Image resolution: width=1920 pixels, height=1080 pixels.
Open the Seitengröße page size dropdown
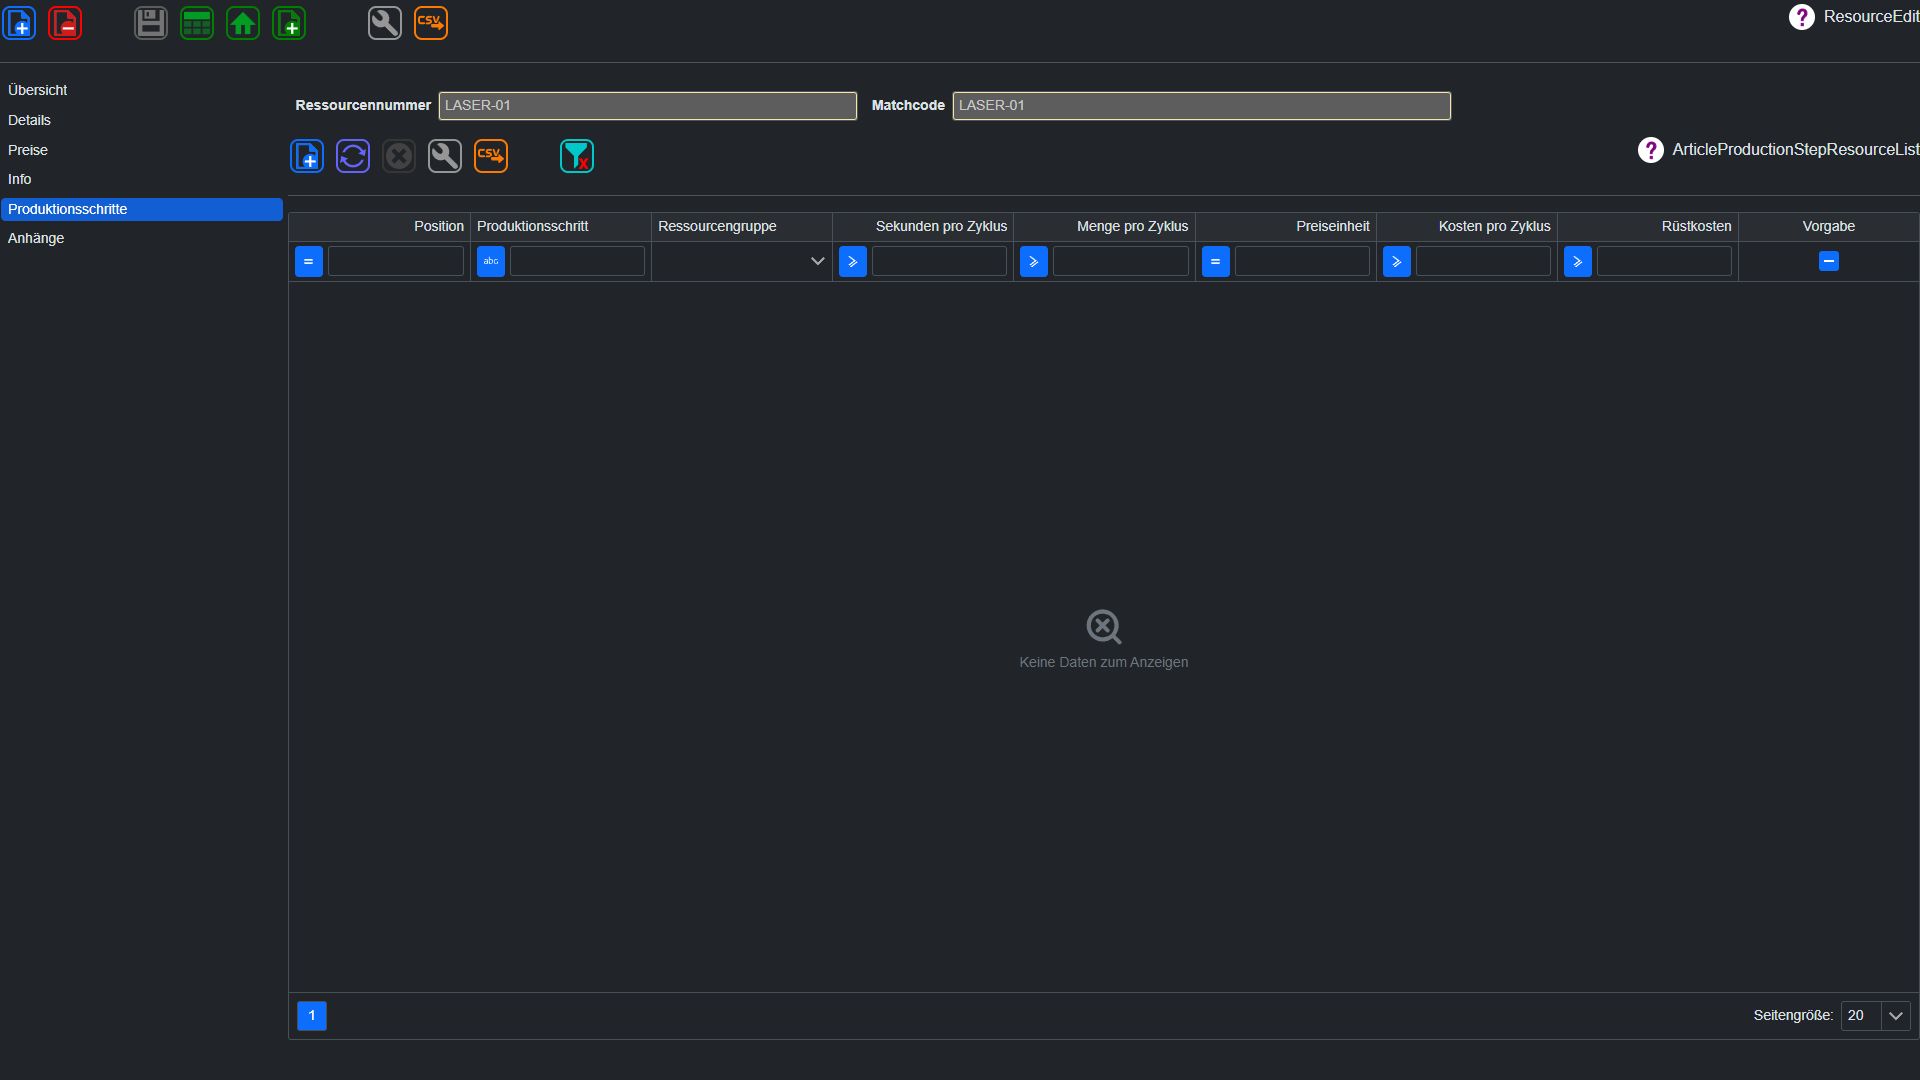1895,1015
